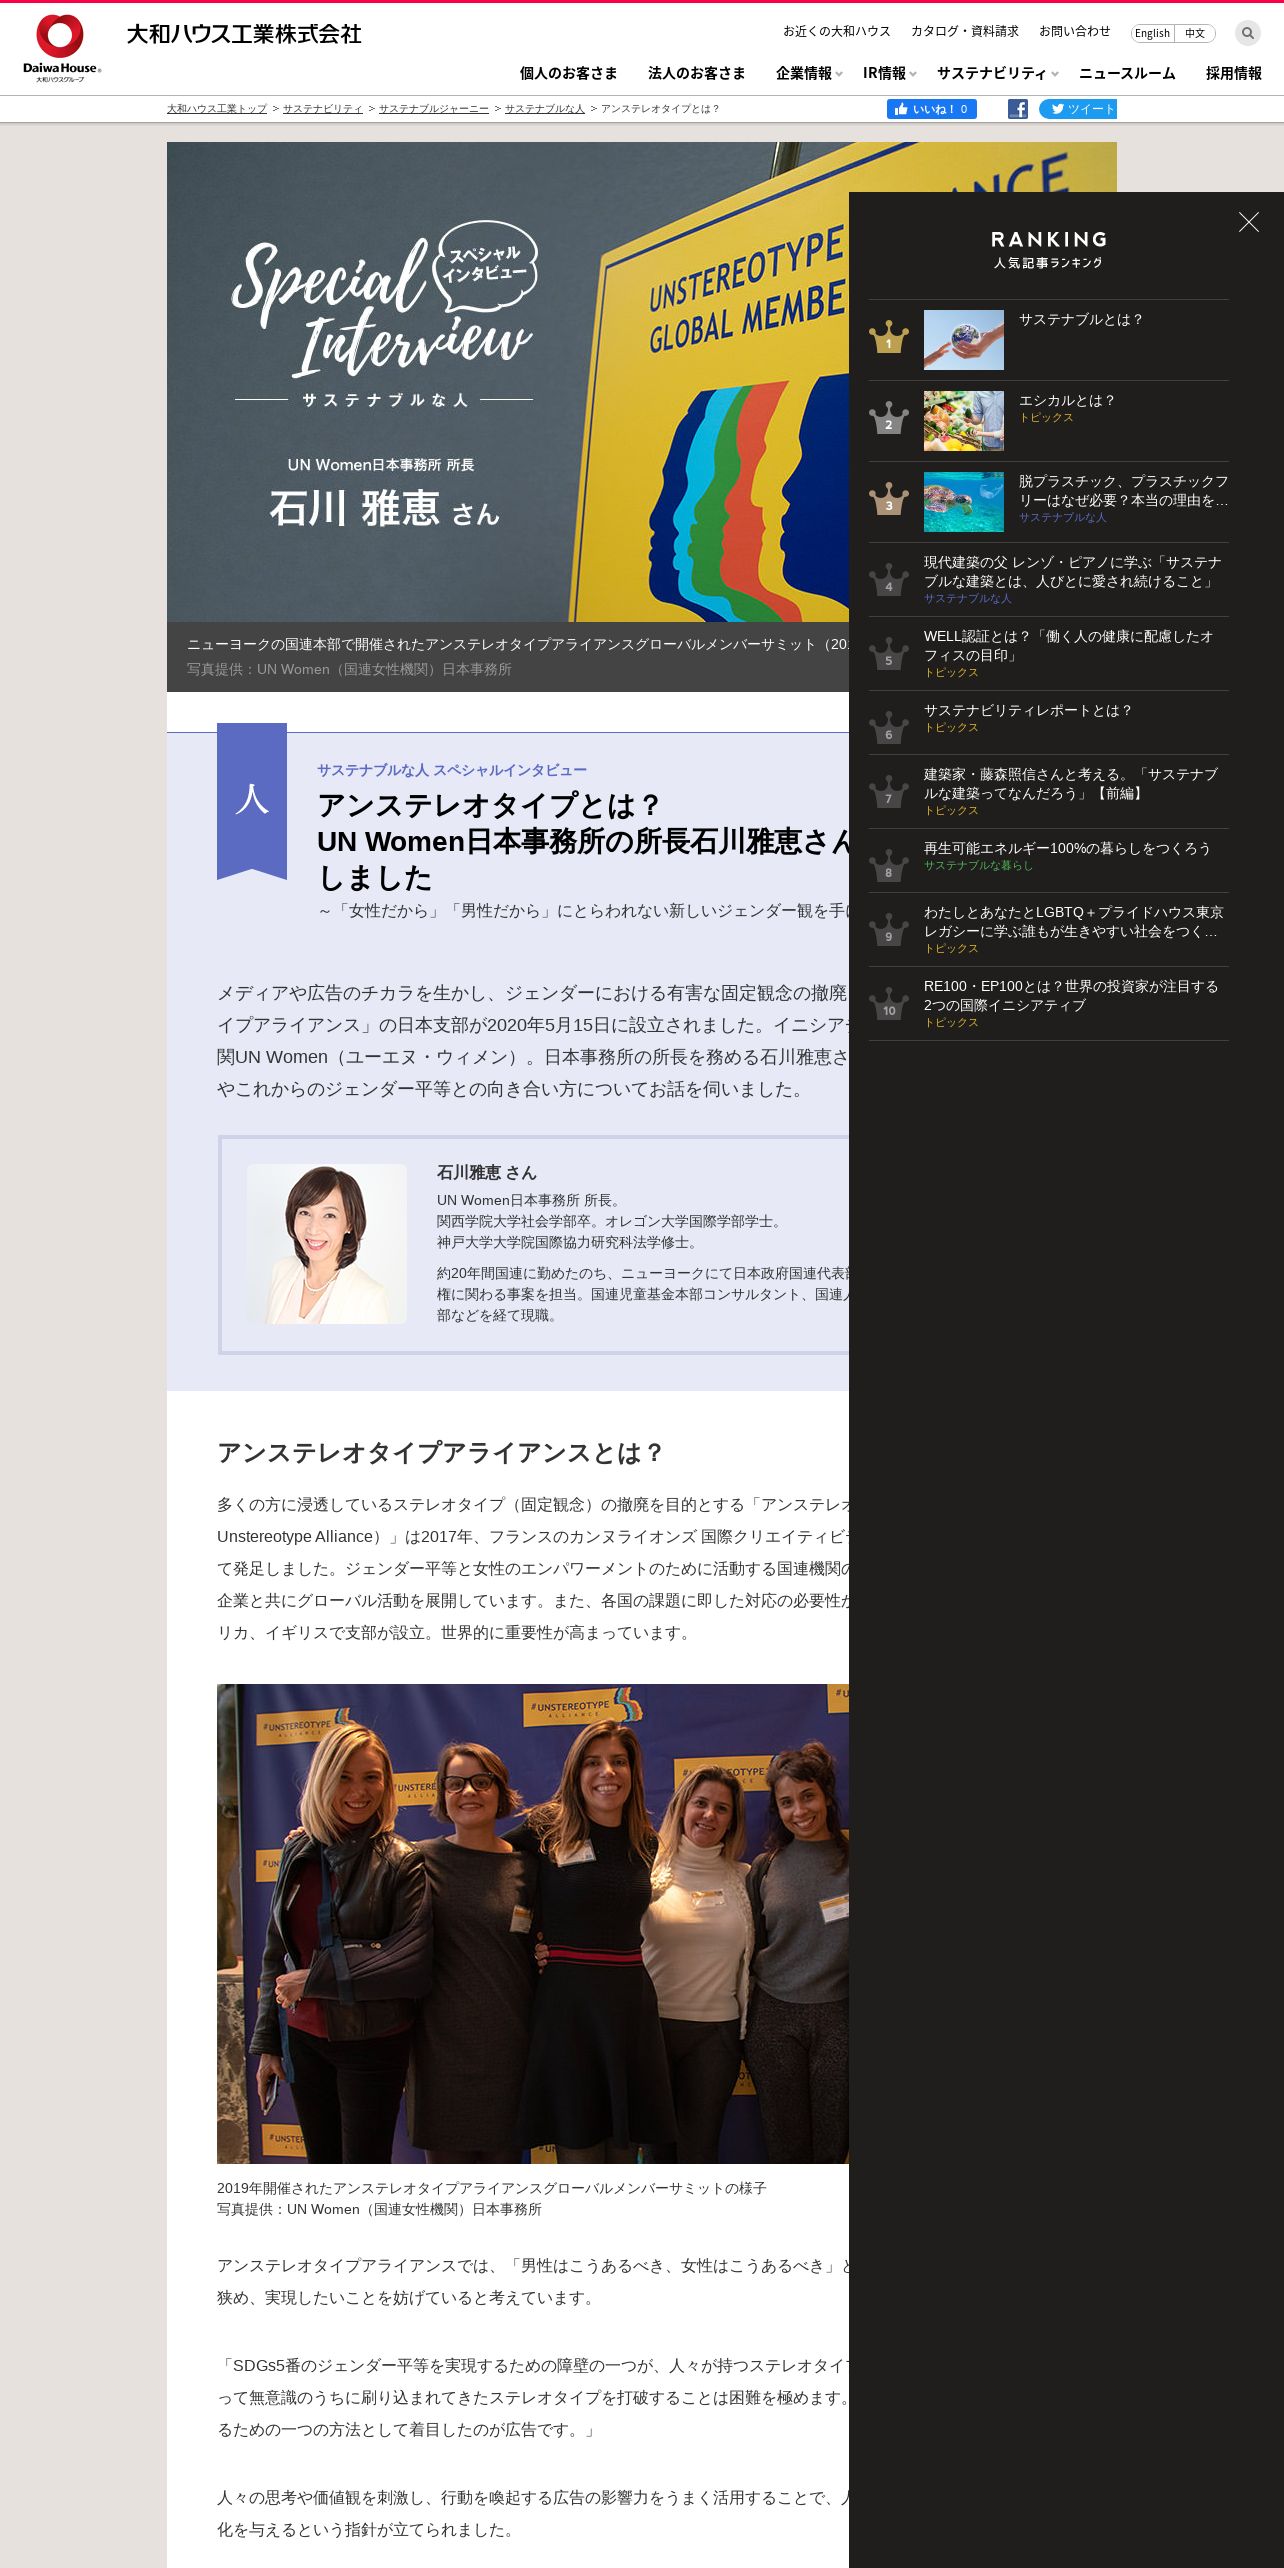Screen dimensions: 1284x2568
Task: Open the 採用情報 menu item
Action: click(1233, 73)
